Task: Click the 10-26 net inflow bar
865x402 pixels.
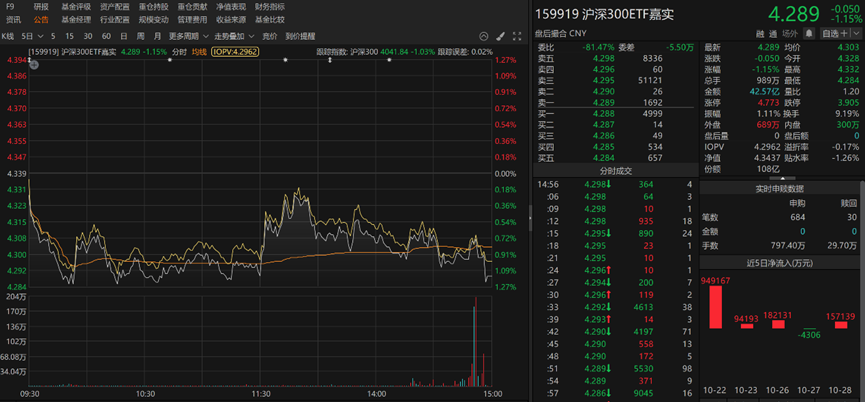Action: [778, 324]
